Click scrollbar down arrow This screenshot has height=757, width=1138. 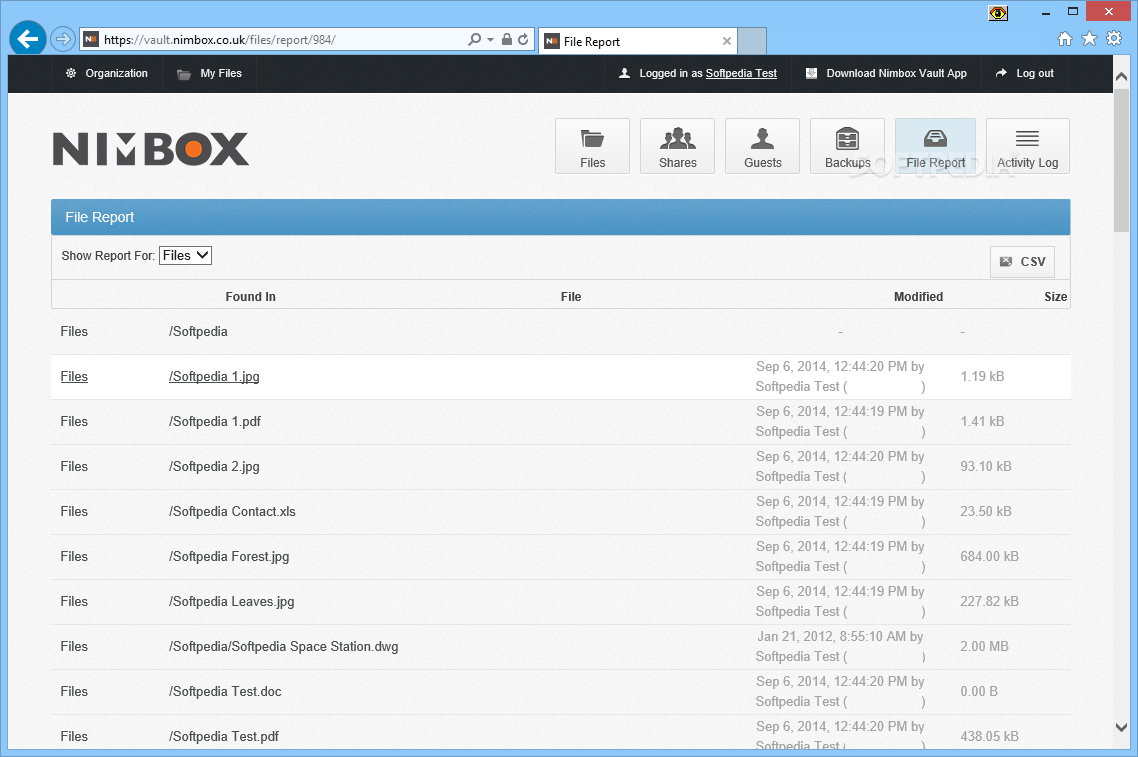point(1121,727)
